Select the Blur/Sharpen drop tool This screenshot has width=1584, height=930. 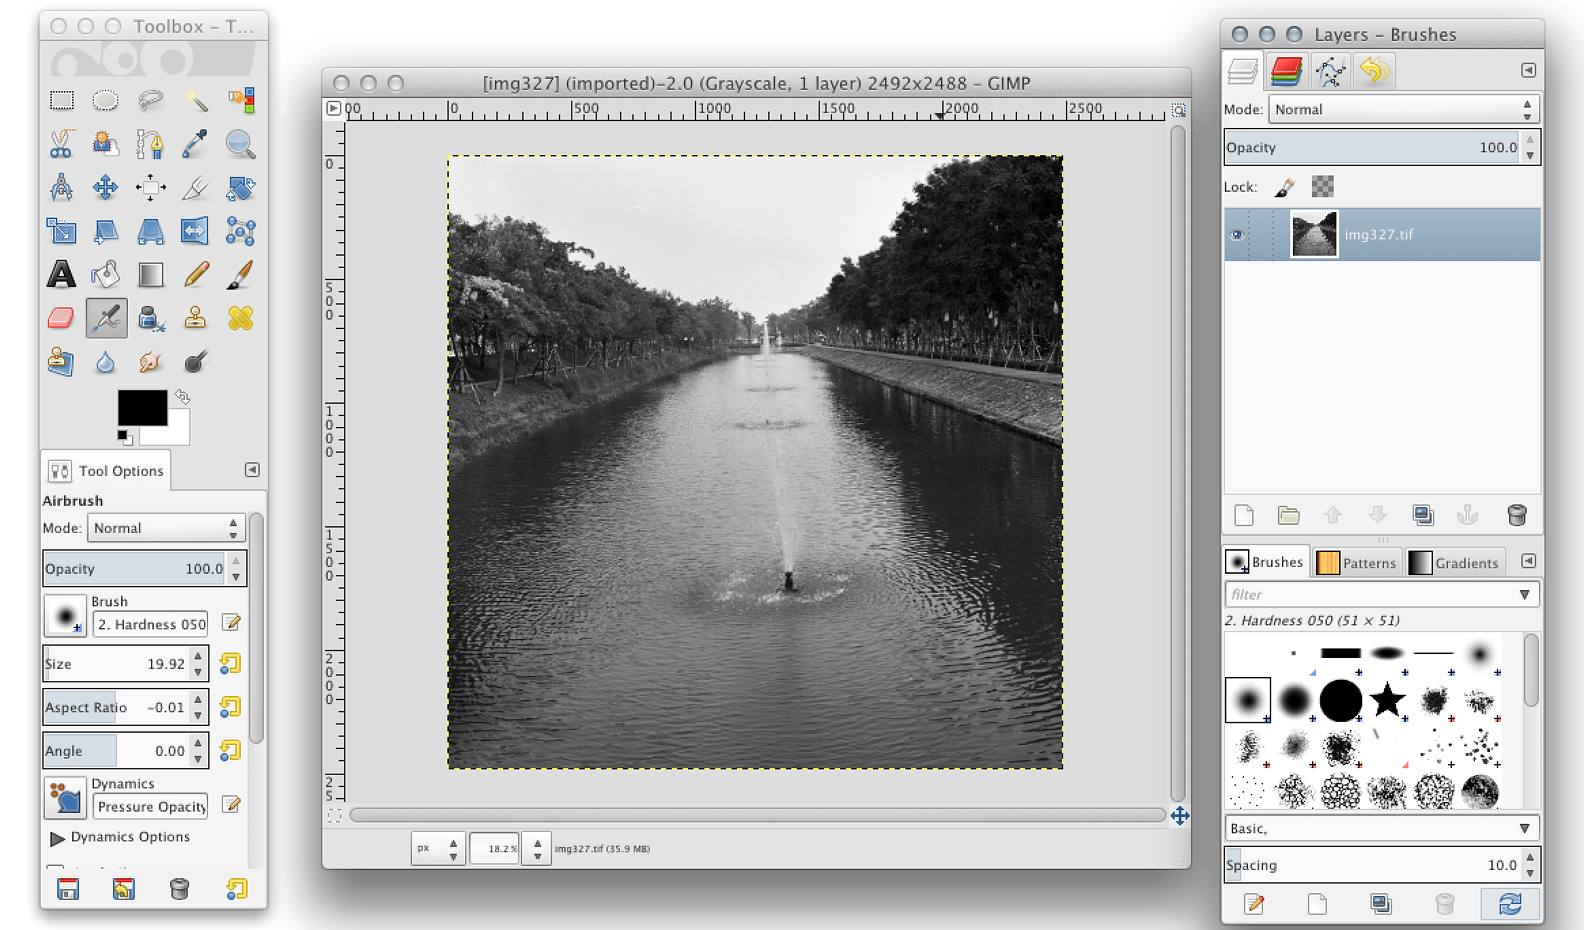point(105,362)
